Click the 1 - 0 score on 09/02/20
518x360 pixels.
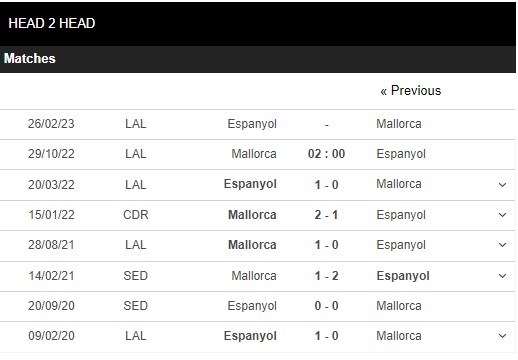[326, 336]
